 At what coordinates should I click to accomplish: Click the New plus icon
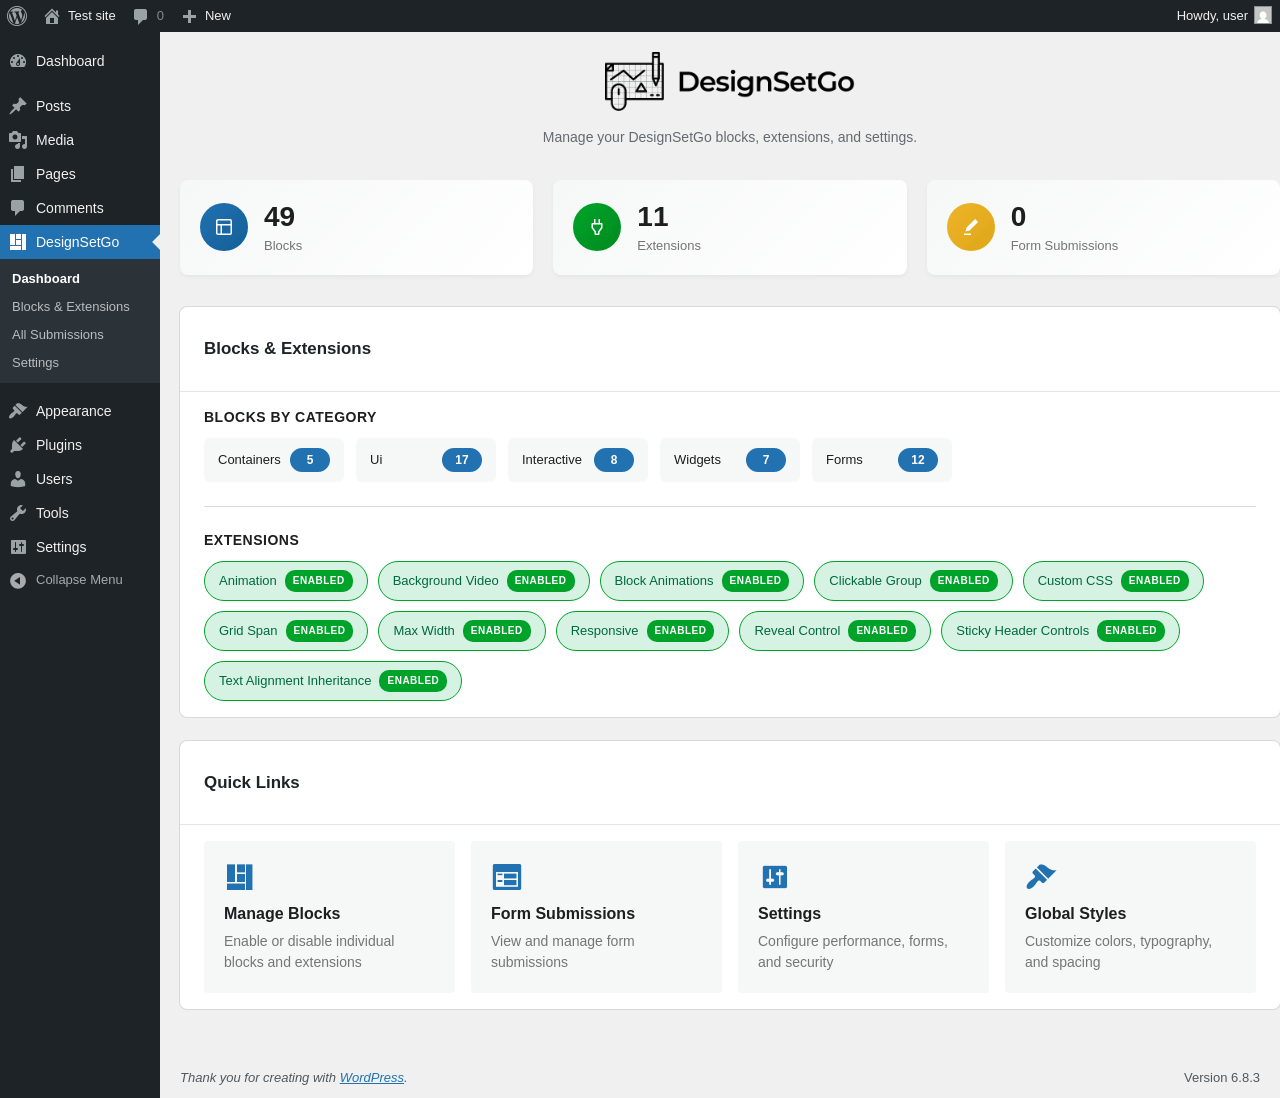click(190, 16)
